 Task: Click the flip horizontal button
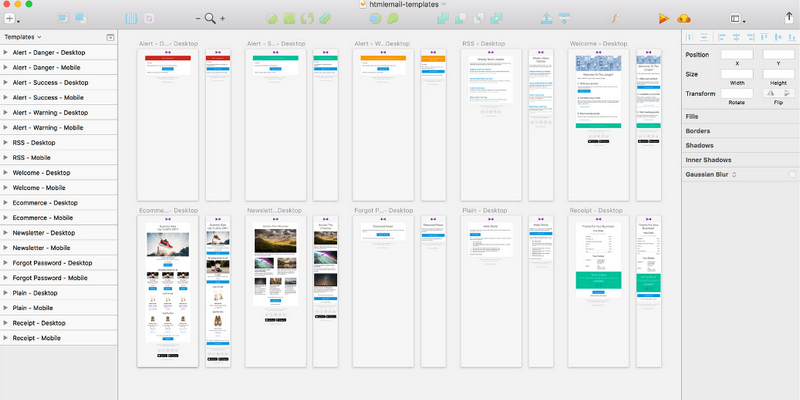[x=770, y=92]
